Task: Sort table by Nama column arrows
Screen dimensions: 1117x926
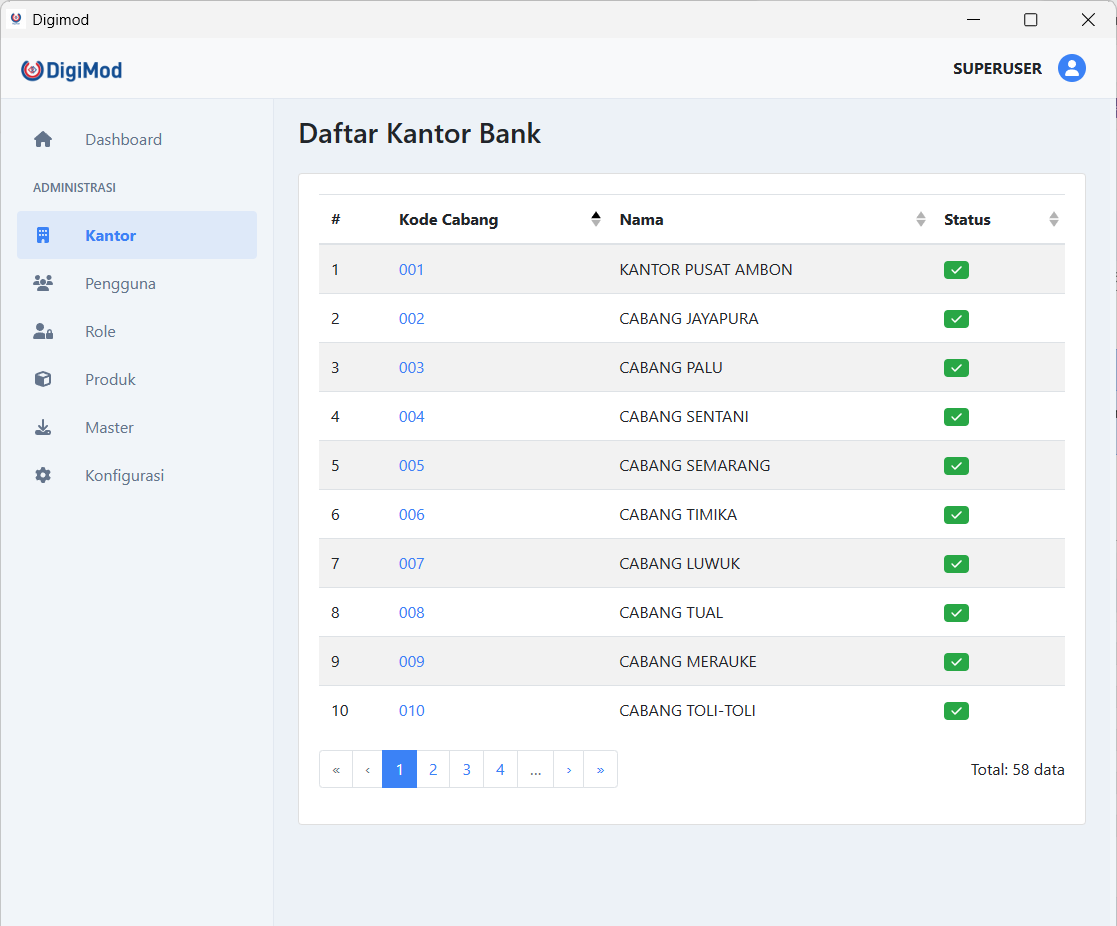Action: [921, 219]
